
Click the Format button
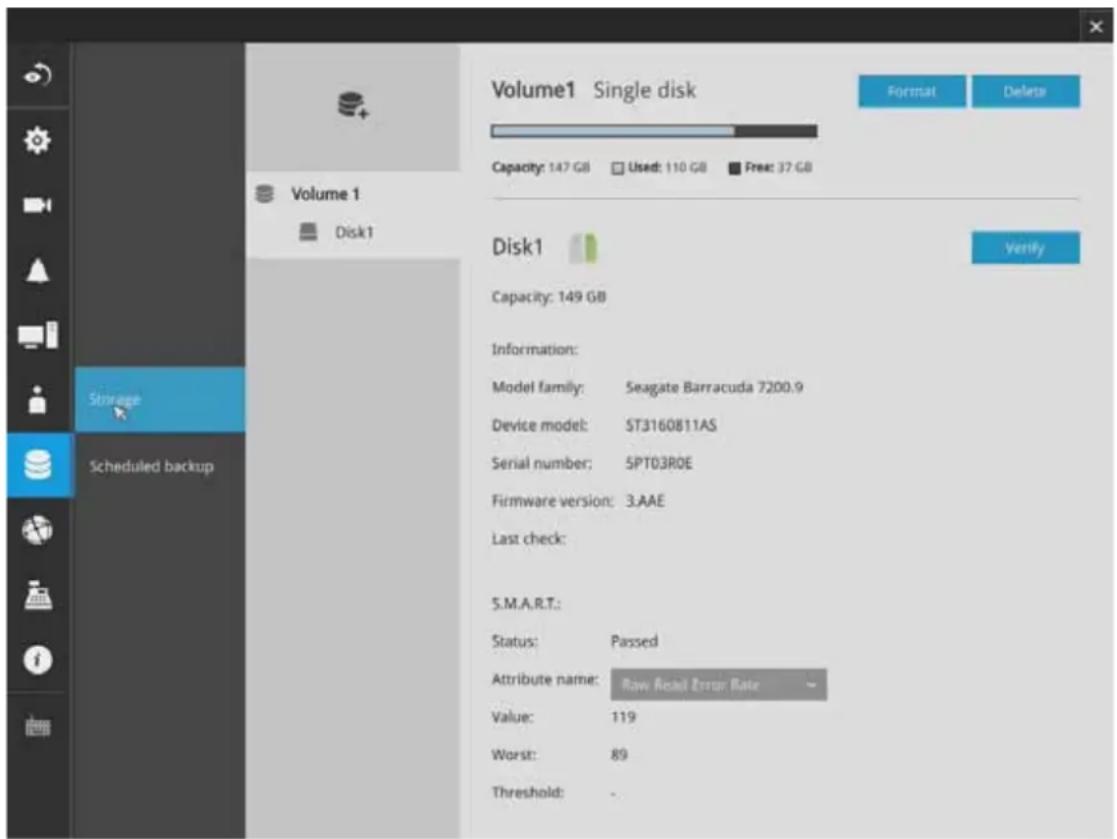point(912,92)
